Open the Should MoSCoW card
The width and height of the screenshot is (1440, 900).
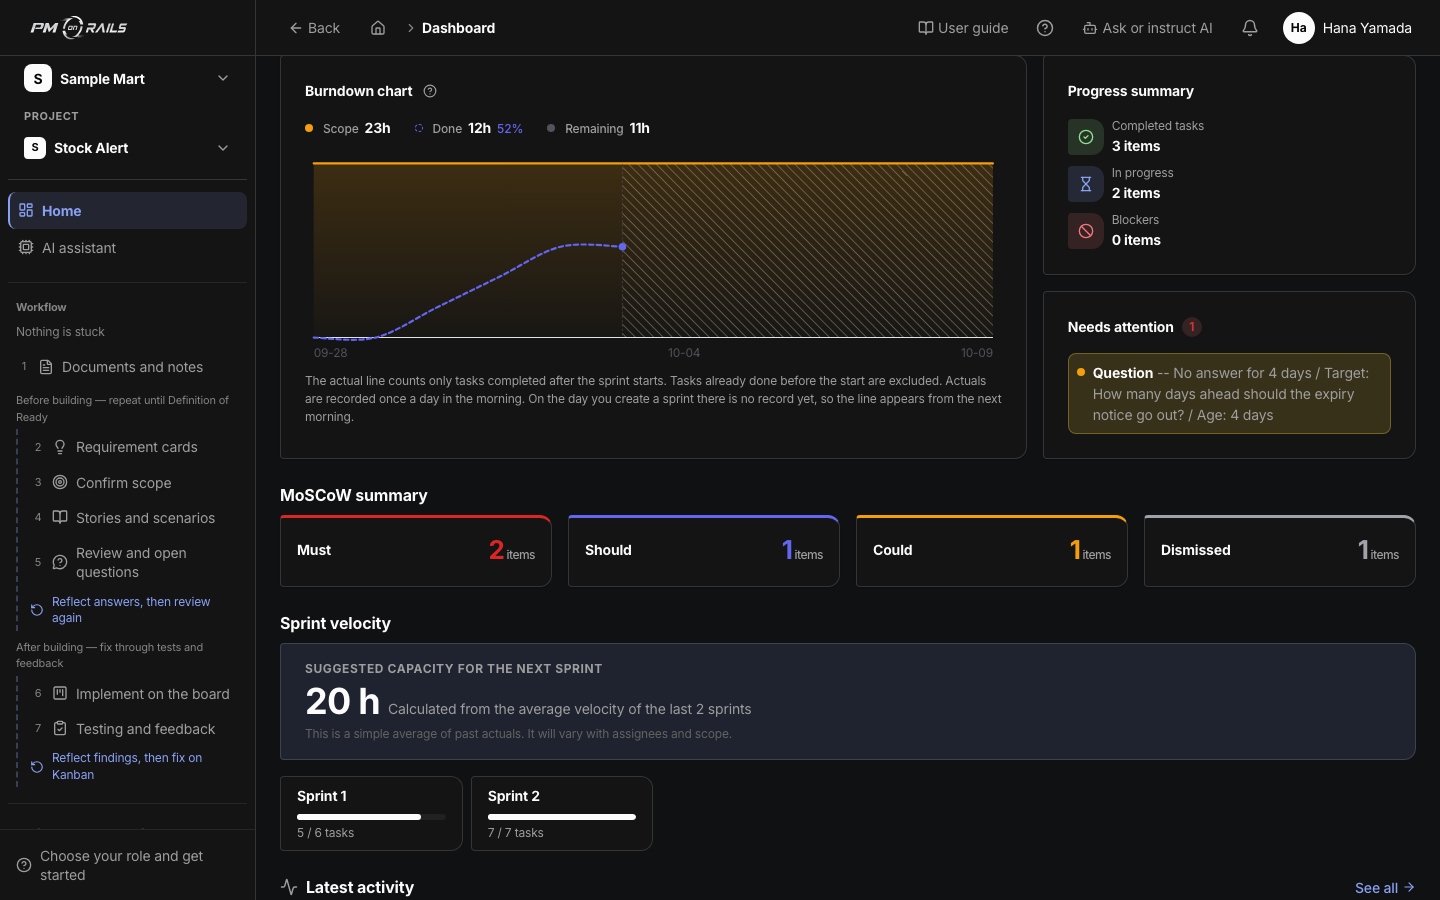pyautogui.click(x=704, y=550)
